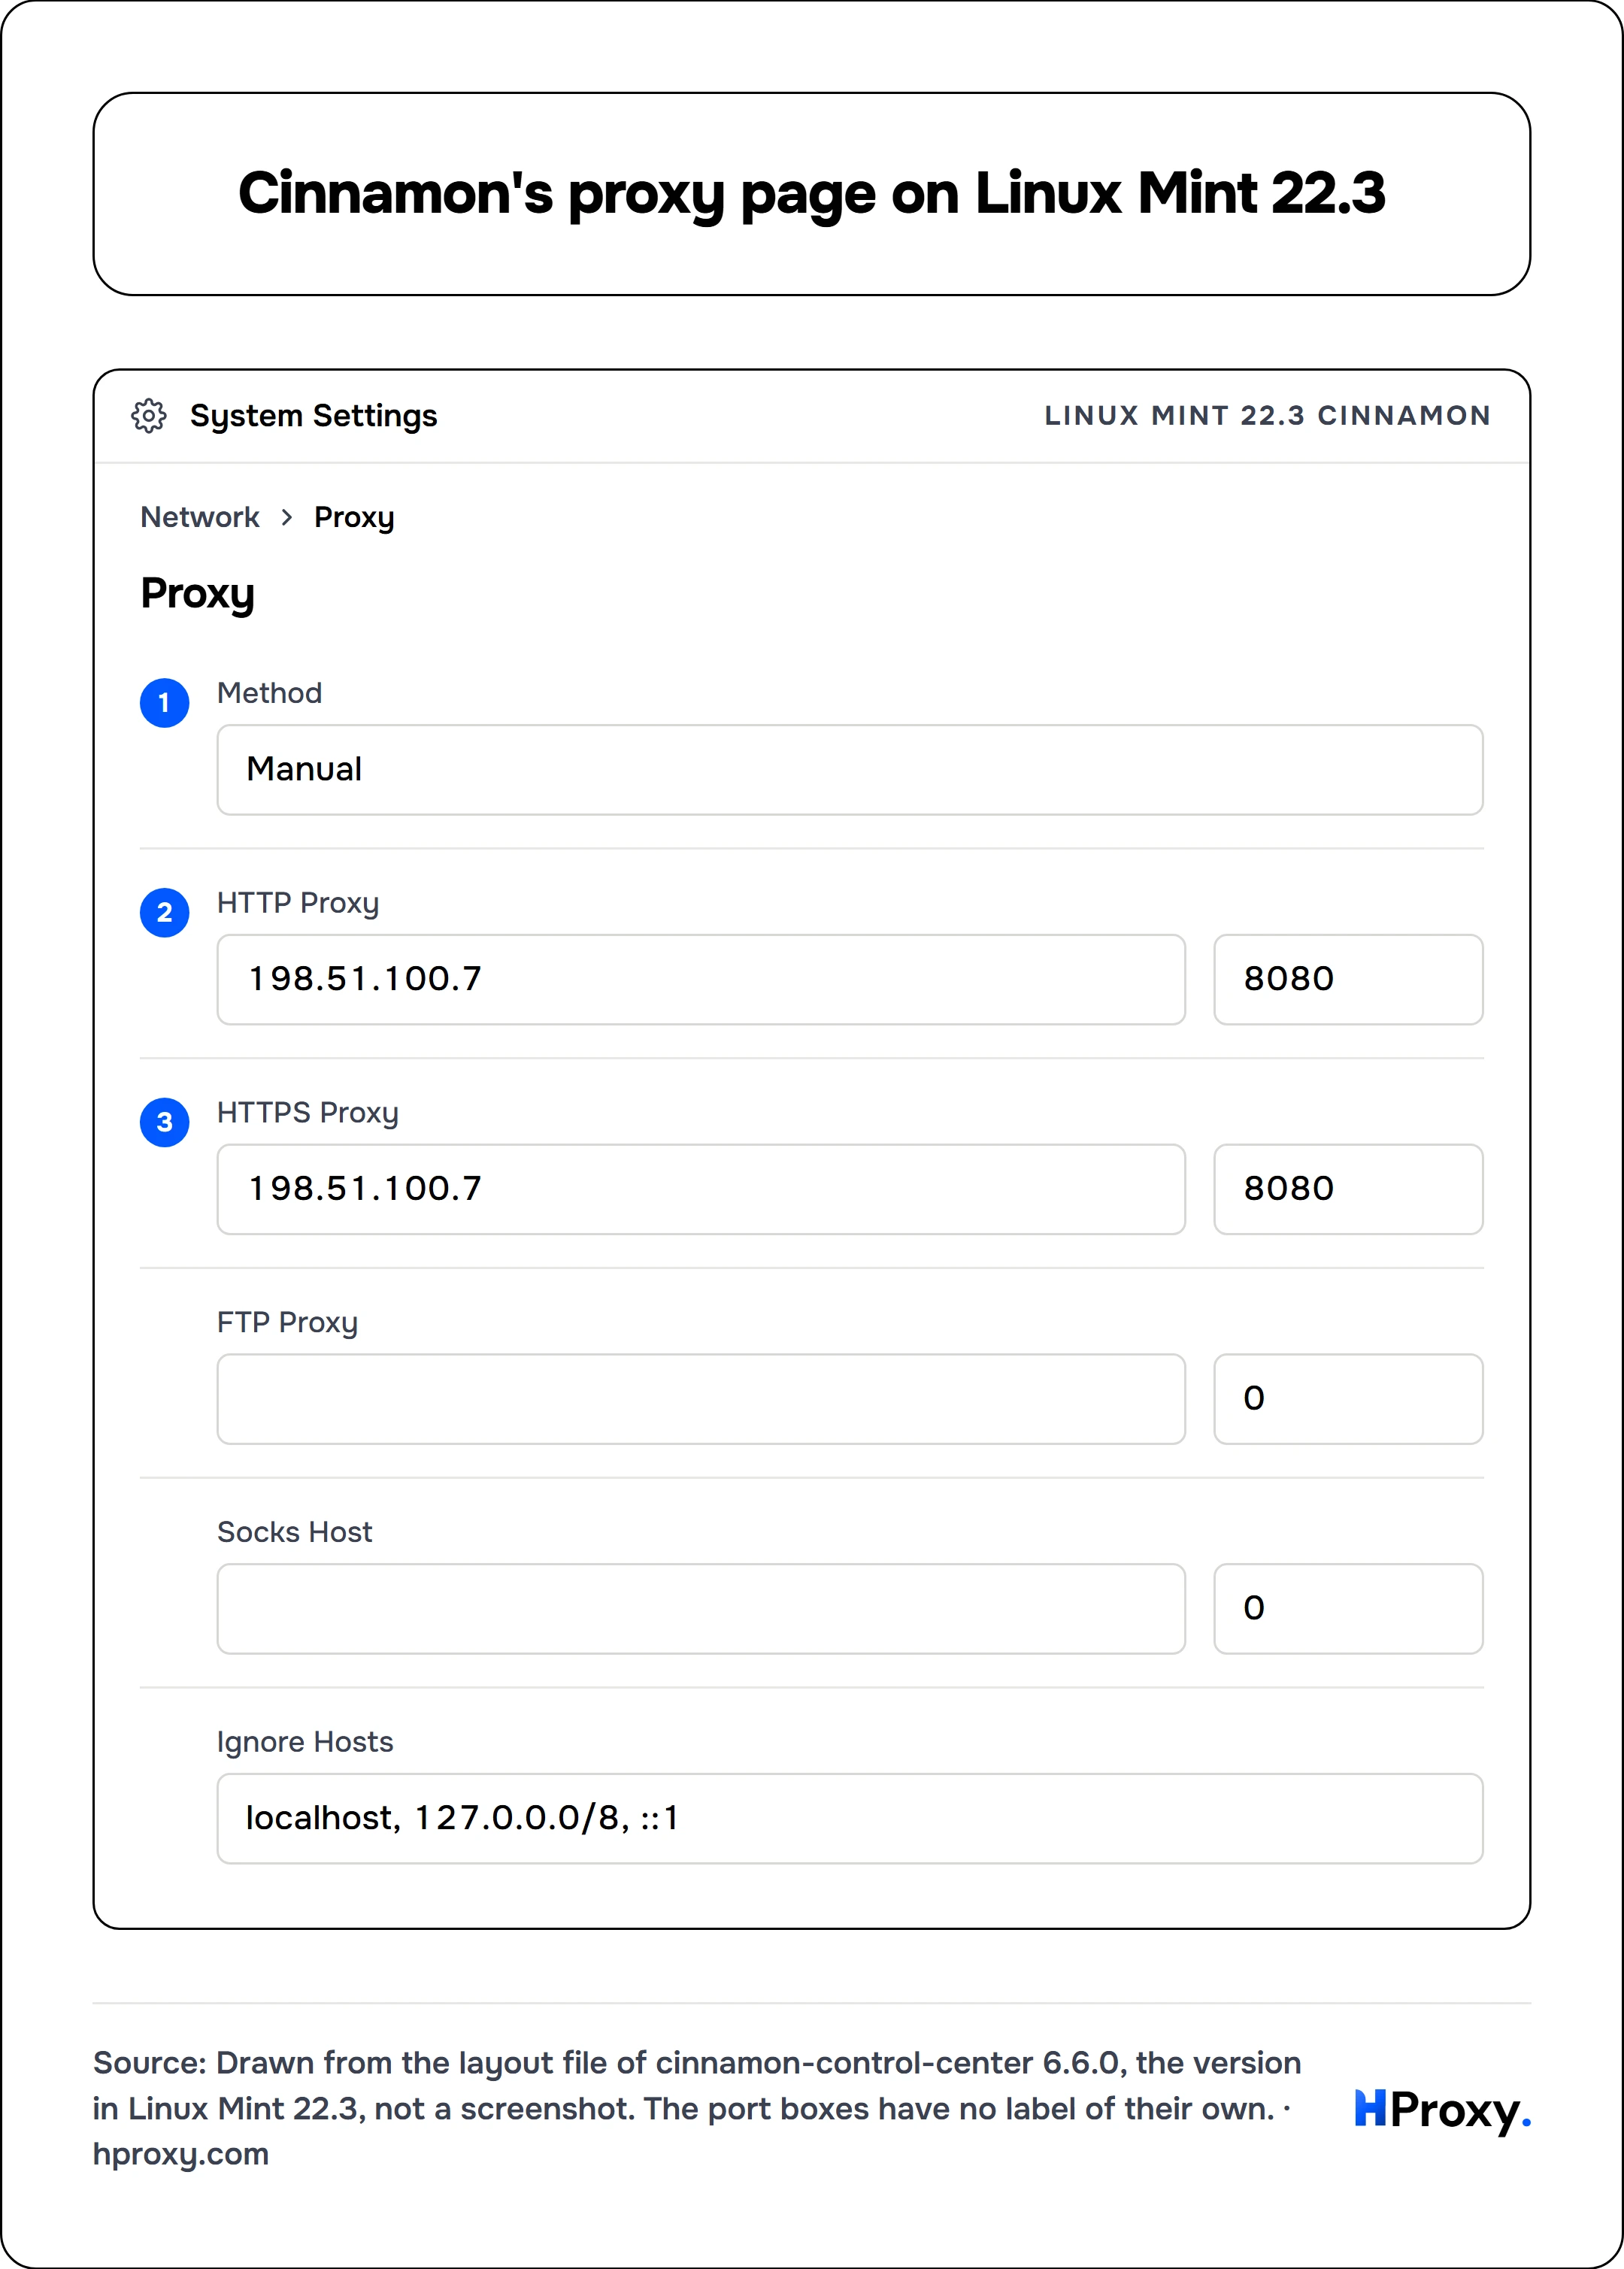Click the Ignore Hosts field
The width and height of the screenshot is (1624, 2269).
pyautogui.click(x=849, y=1819)
